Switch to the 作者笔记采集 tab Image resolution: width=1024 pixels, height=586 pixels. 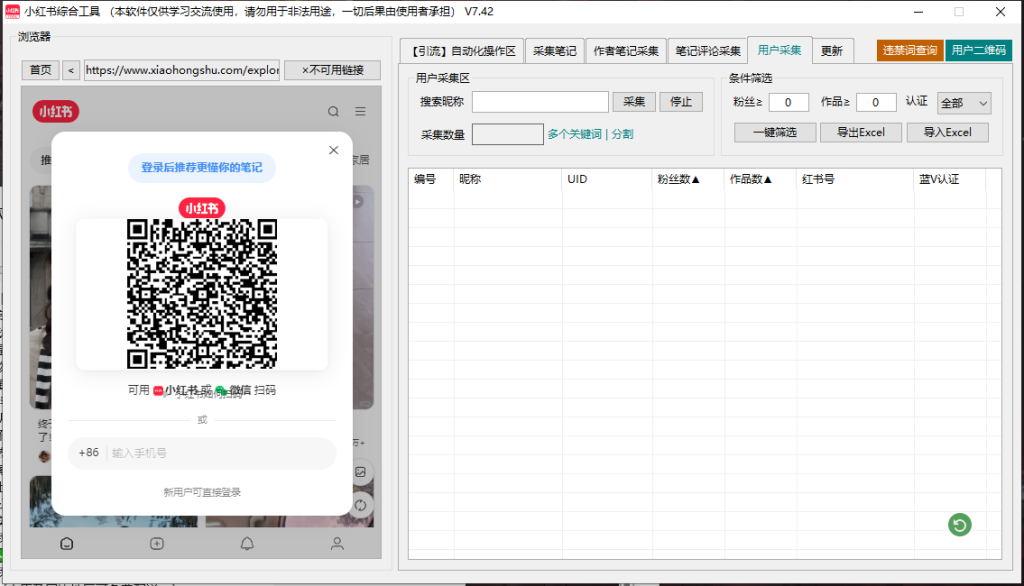[626, 49]
